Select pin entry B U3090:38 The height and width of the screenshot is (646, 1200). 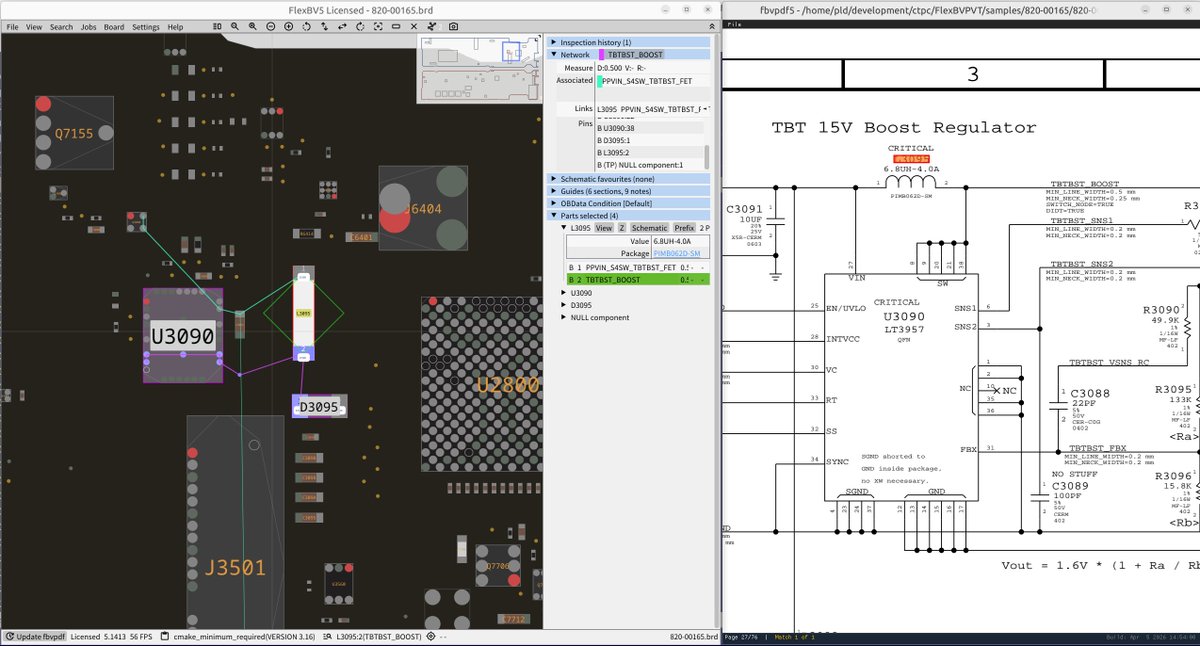tap(650, 128)
